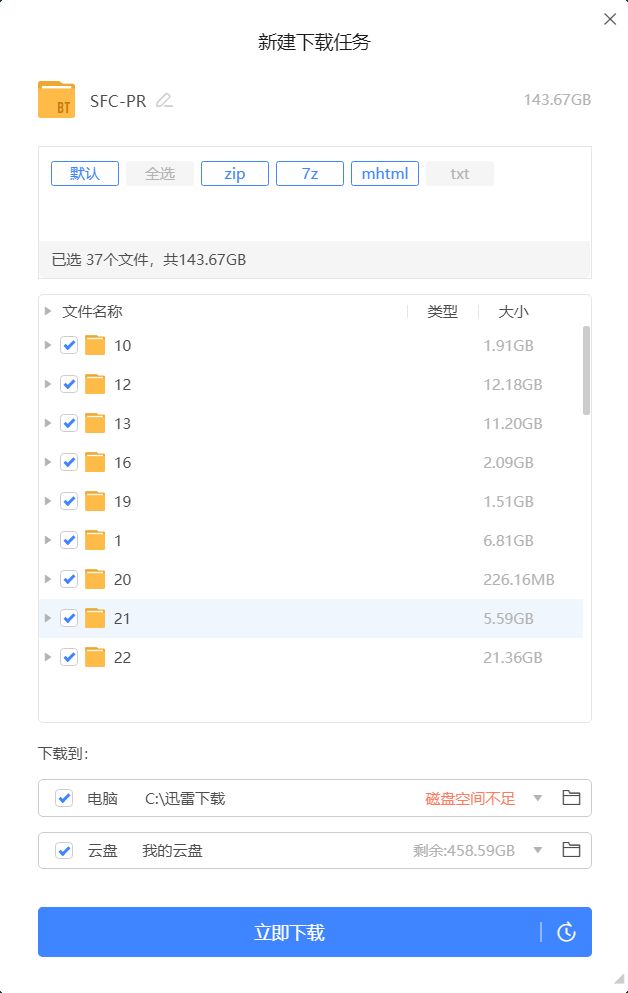This screenshot has width=628, height=993.
Task: Uncheck folder 20 checkbox
Action: 69,579
